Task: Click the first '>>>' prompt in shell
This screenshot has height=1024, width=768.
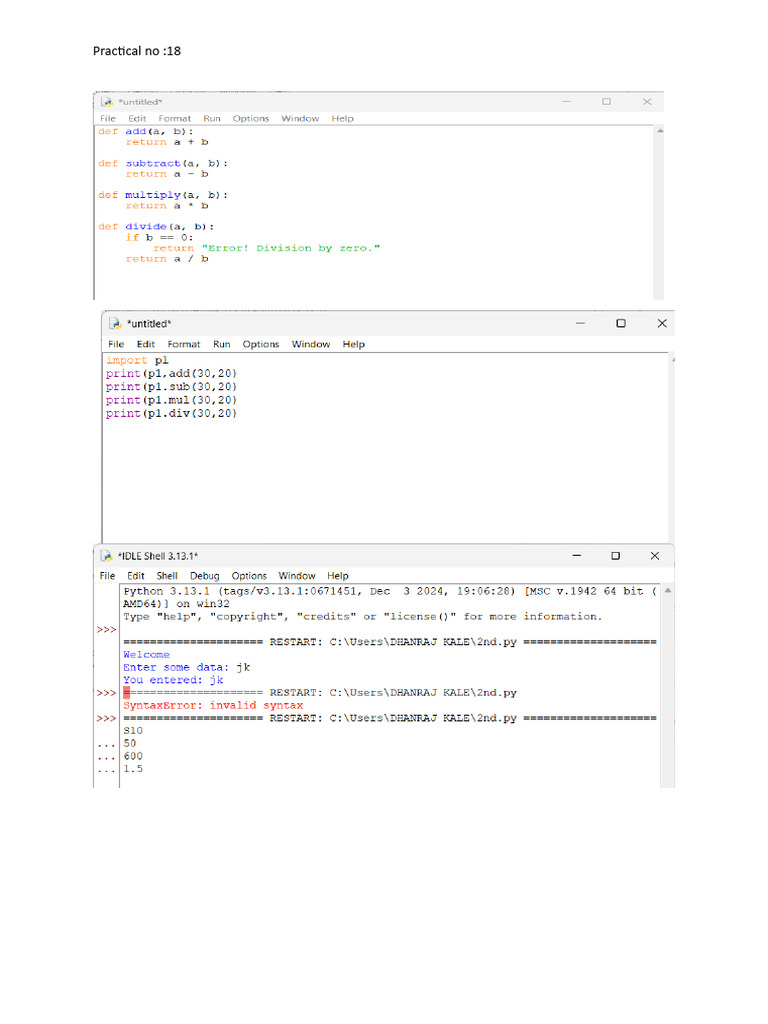Action: [x=106, y=630]
